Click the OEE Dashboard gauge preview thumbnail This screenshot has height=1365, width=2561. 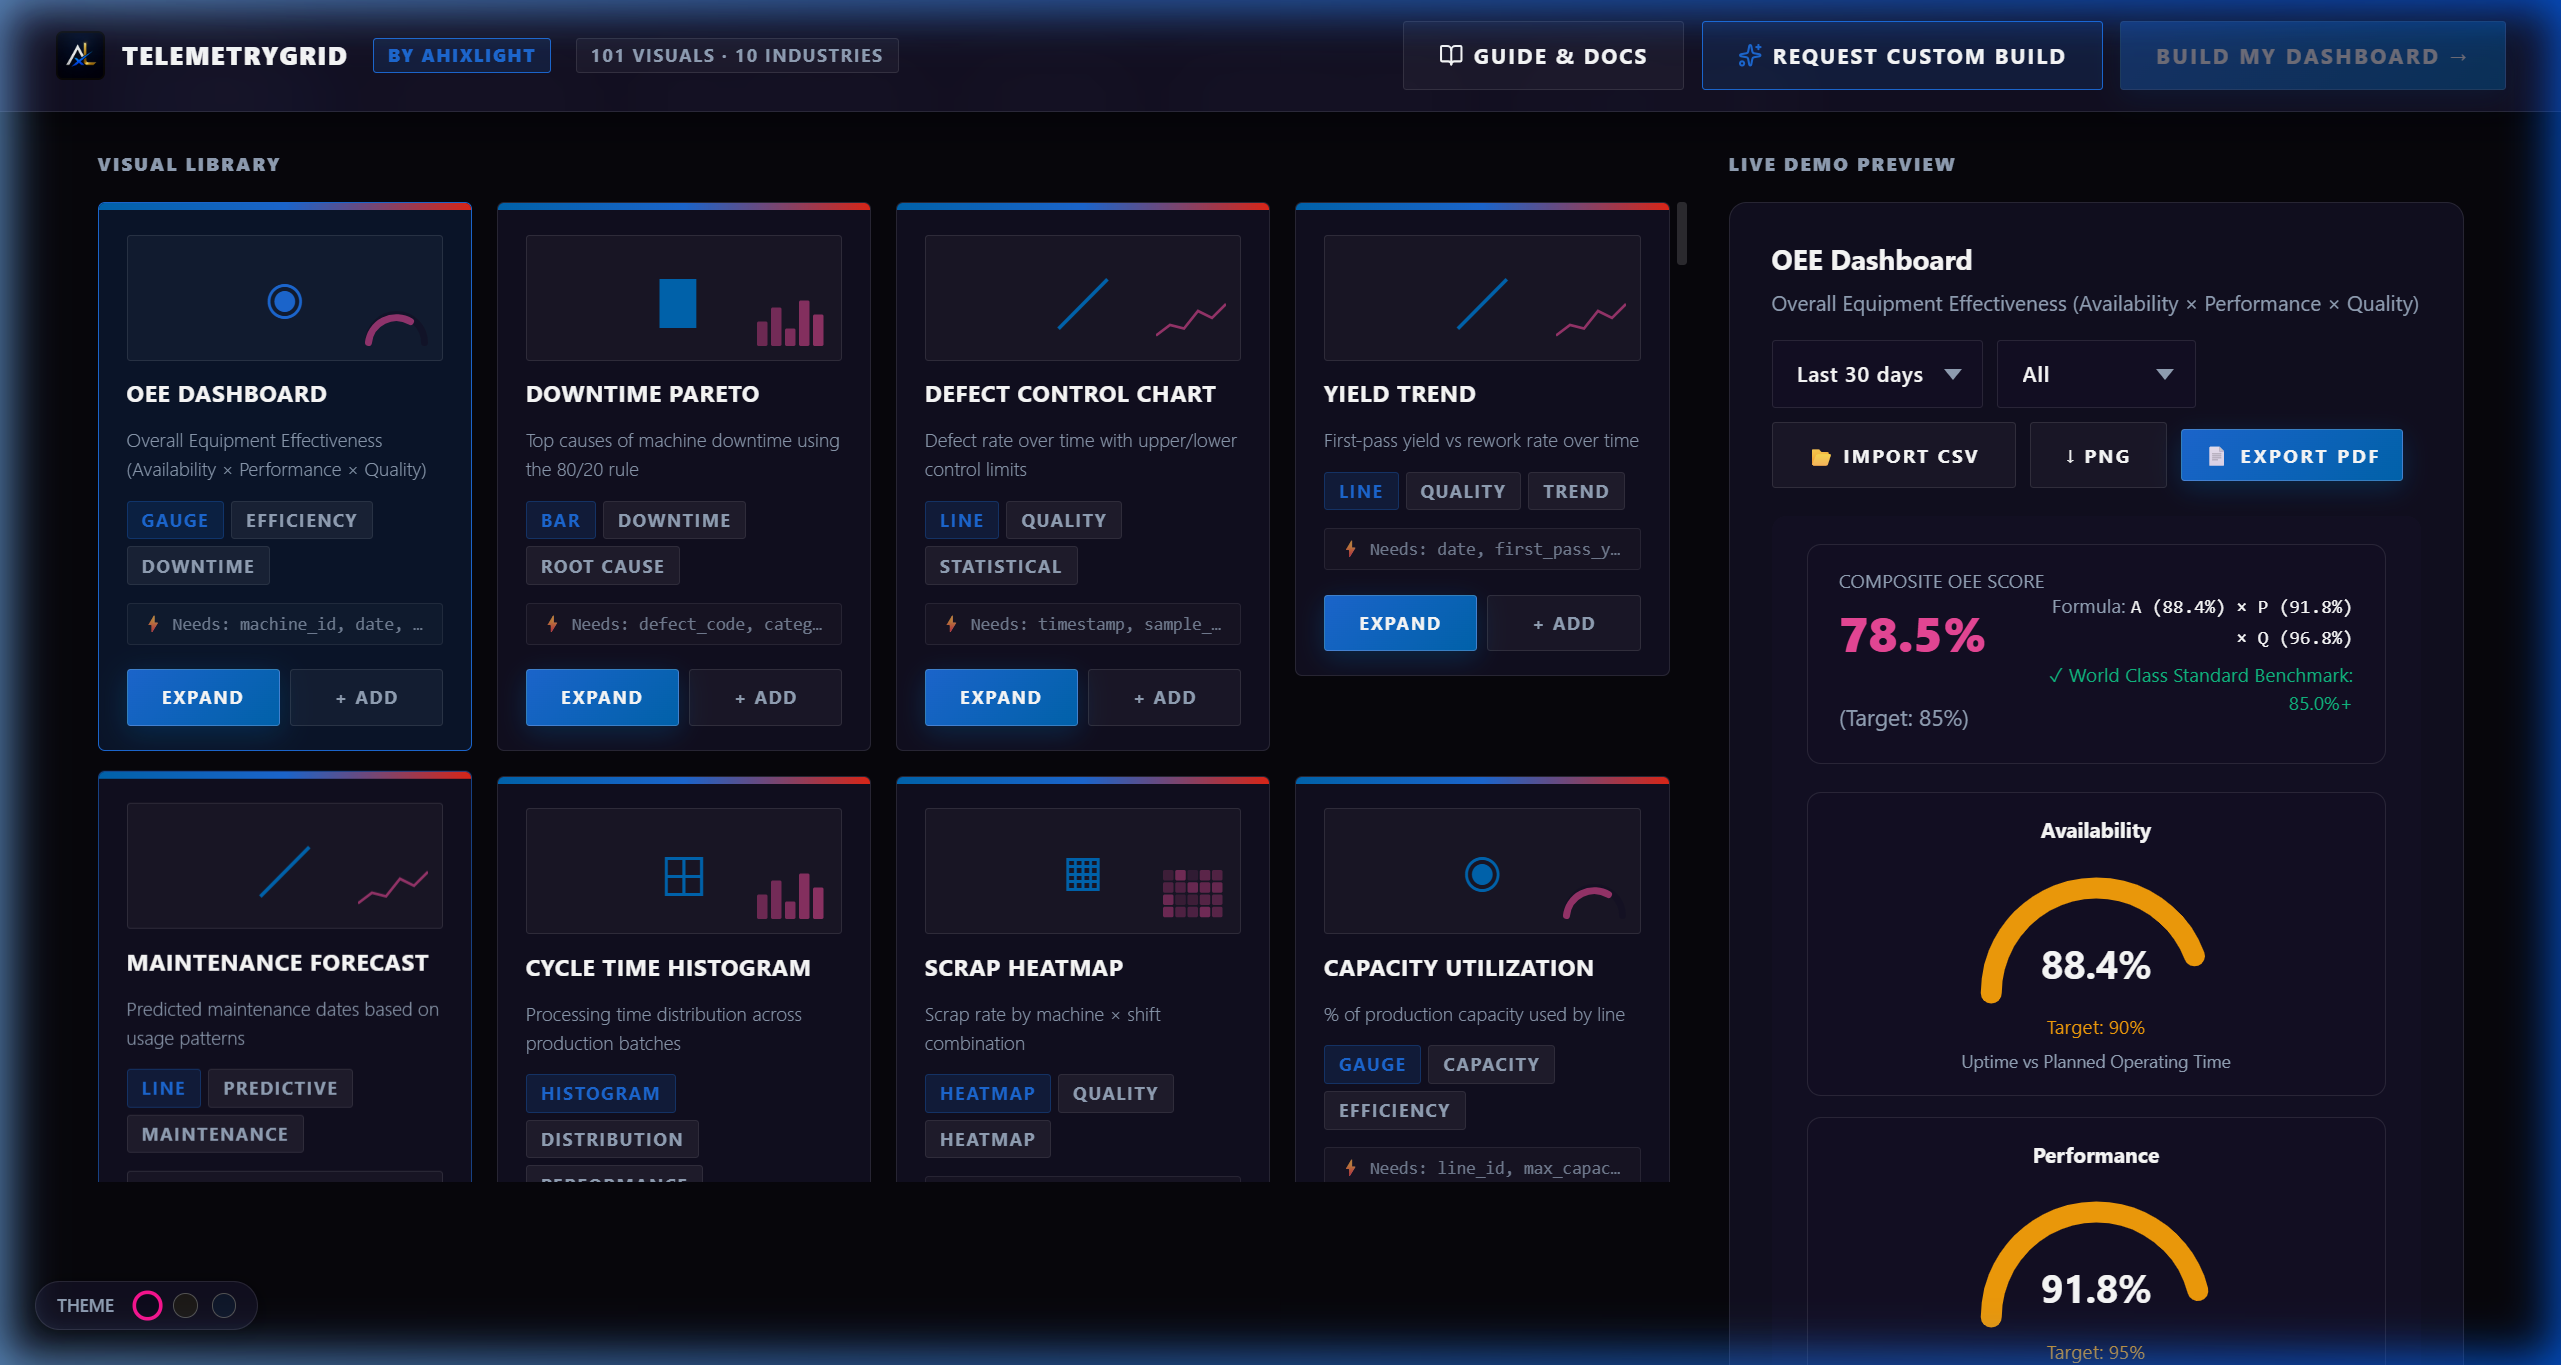pos(284,298)
